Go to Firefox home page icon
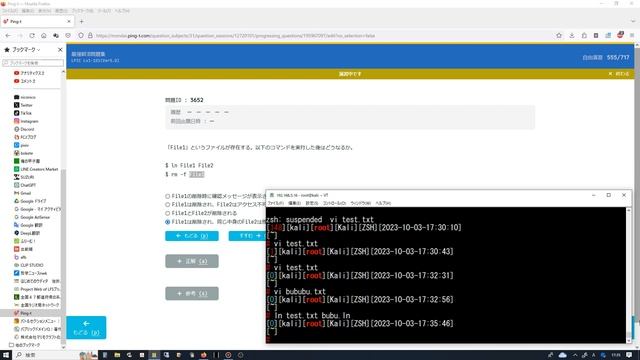The image size is (640, 360). [44, 36]
